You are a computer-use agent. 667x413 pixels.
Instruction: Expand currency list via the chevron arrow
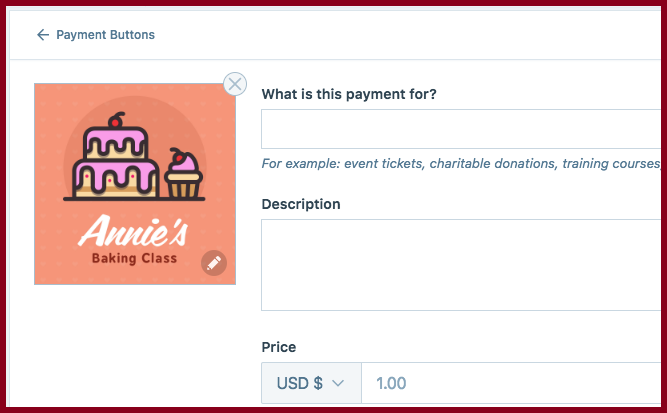click(338, 383)
